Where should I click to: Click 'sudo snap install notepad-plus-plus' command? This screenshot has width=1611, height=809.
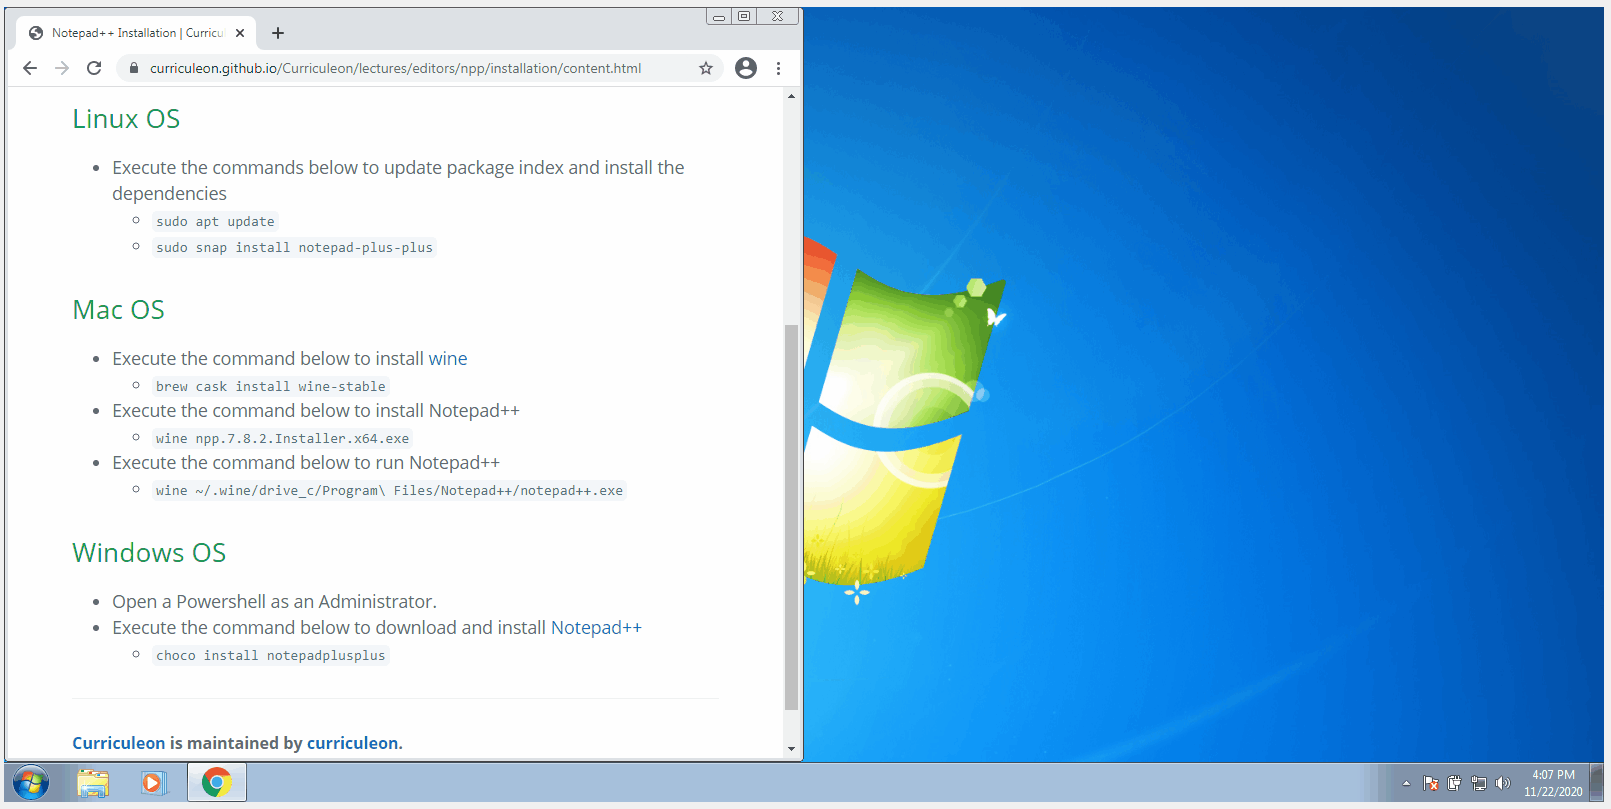point(294,248)
